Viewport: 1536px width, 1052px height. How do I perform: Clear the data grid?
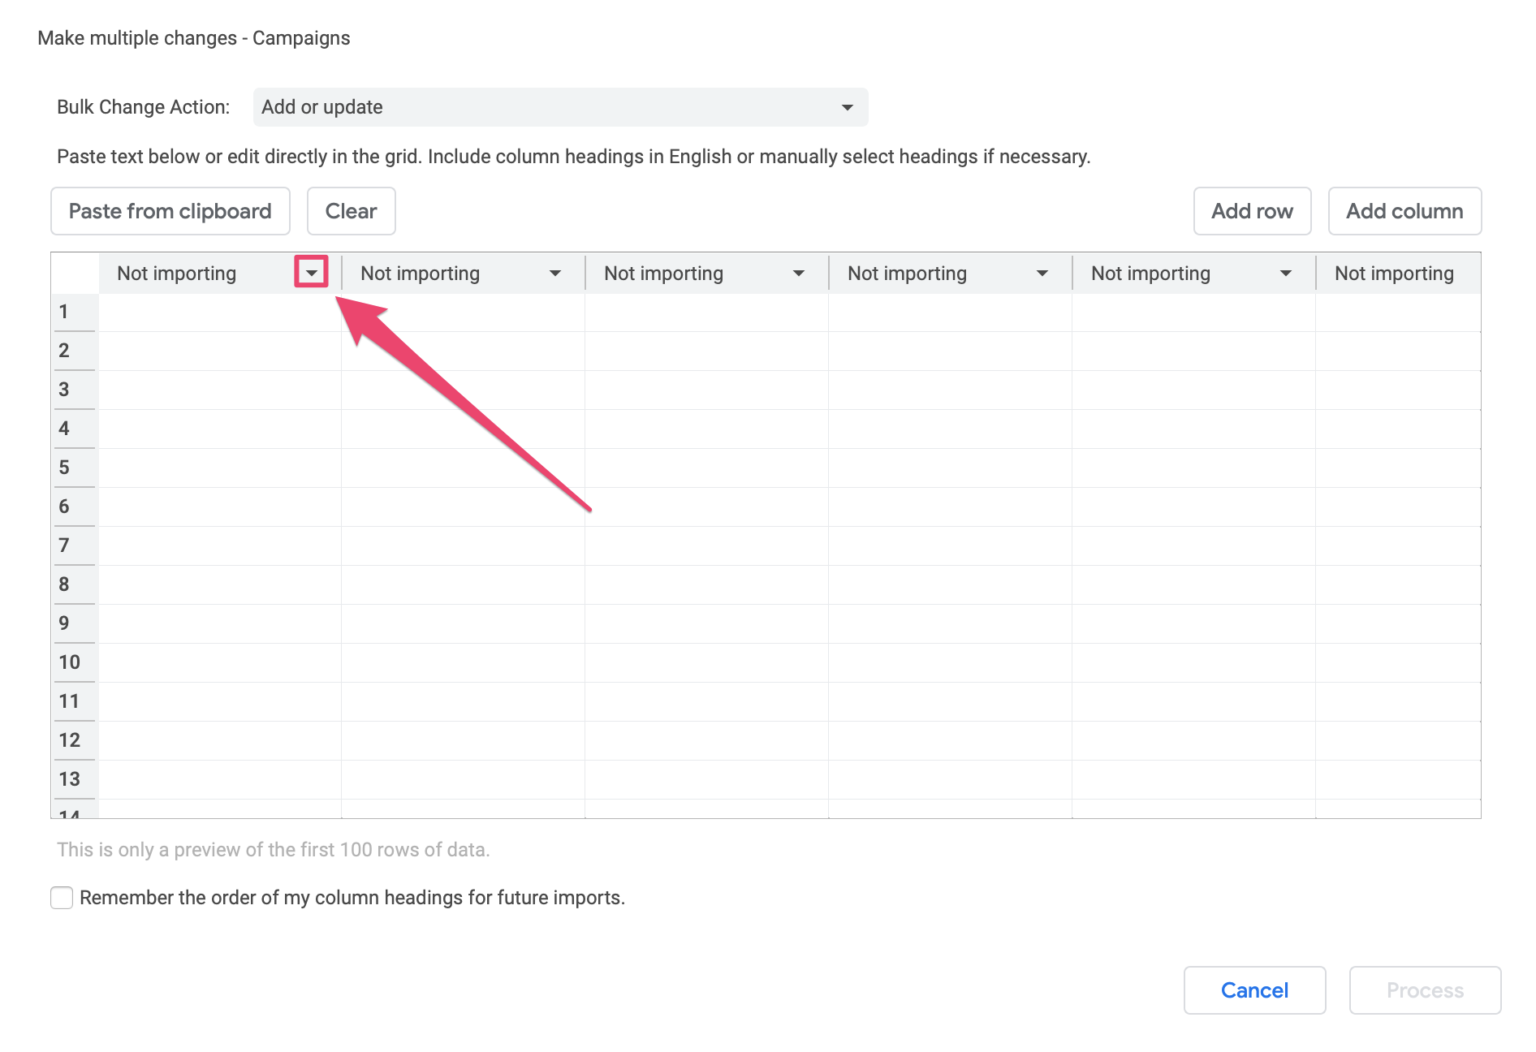pos(351,211)
